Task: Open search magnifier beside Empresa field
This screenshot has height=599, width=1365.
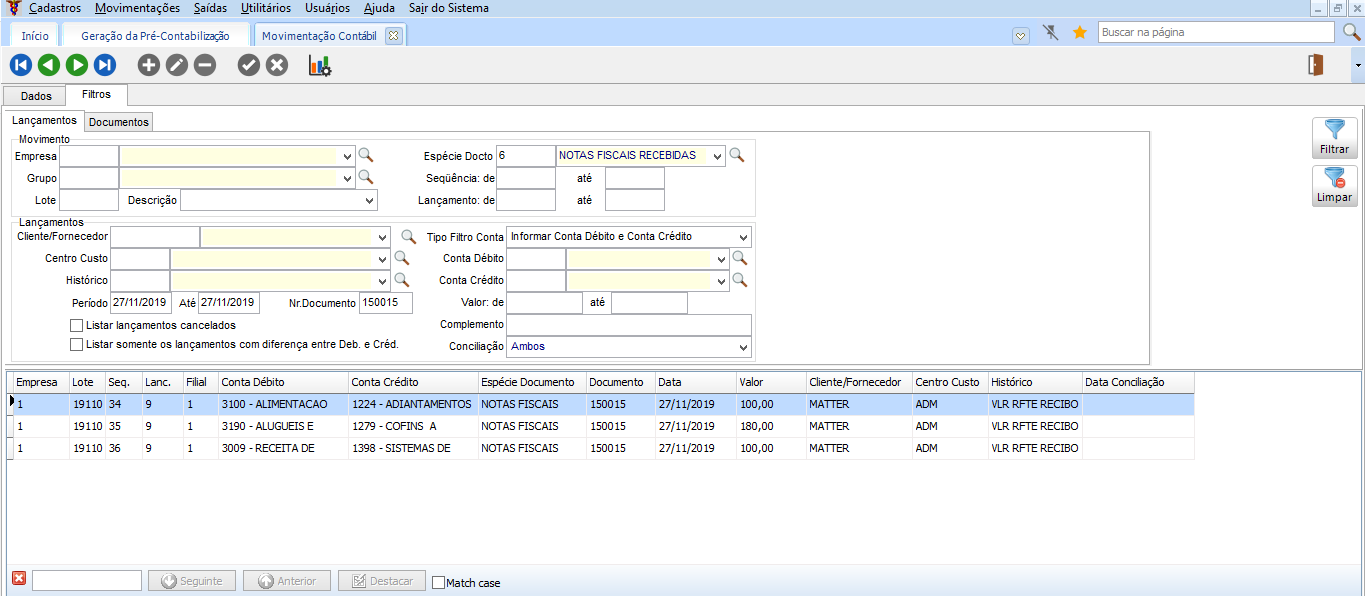Action: coord(366,155)
